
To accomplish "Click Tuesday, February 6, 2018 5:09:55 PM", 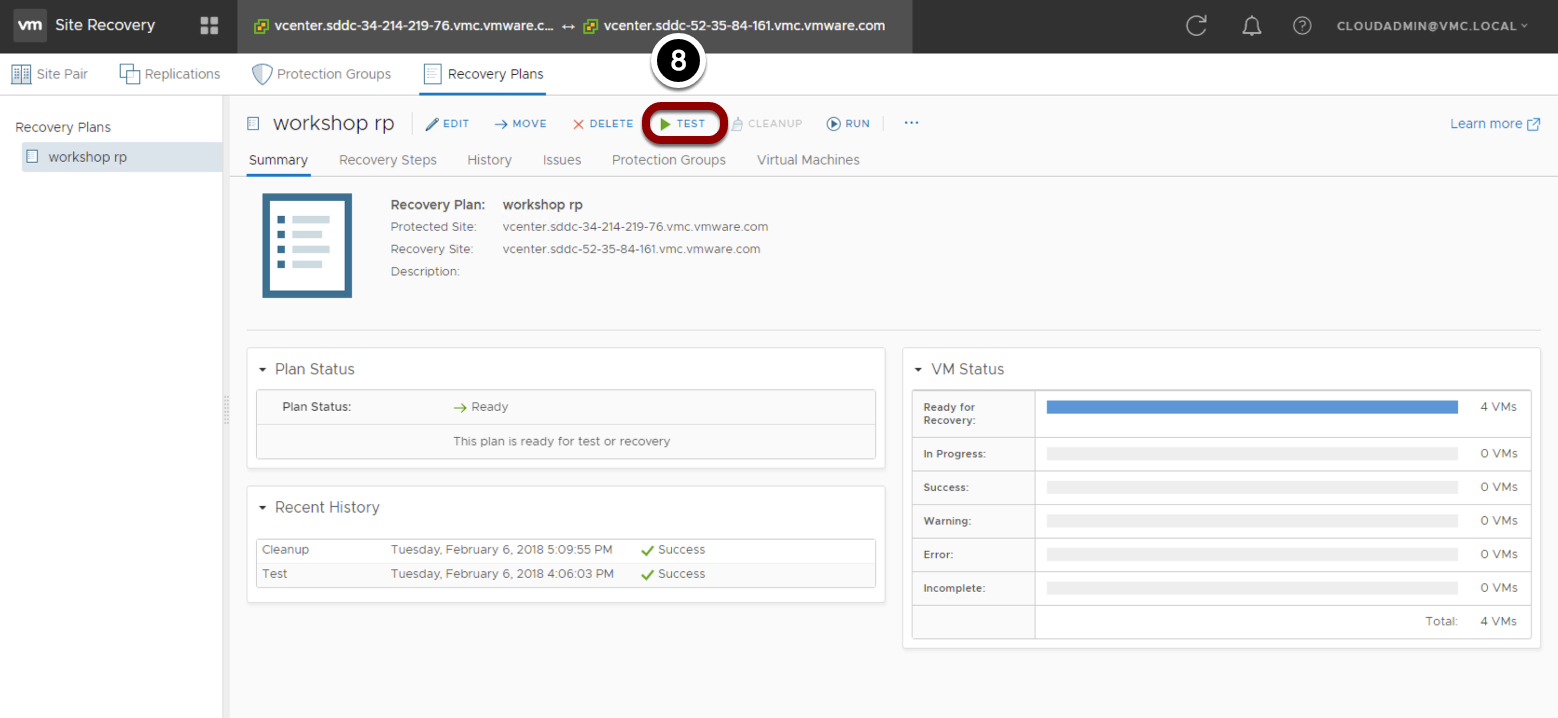I will [501, 550].
